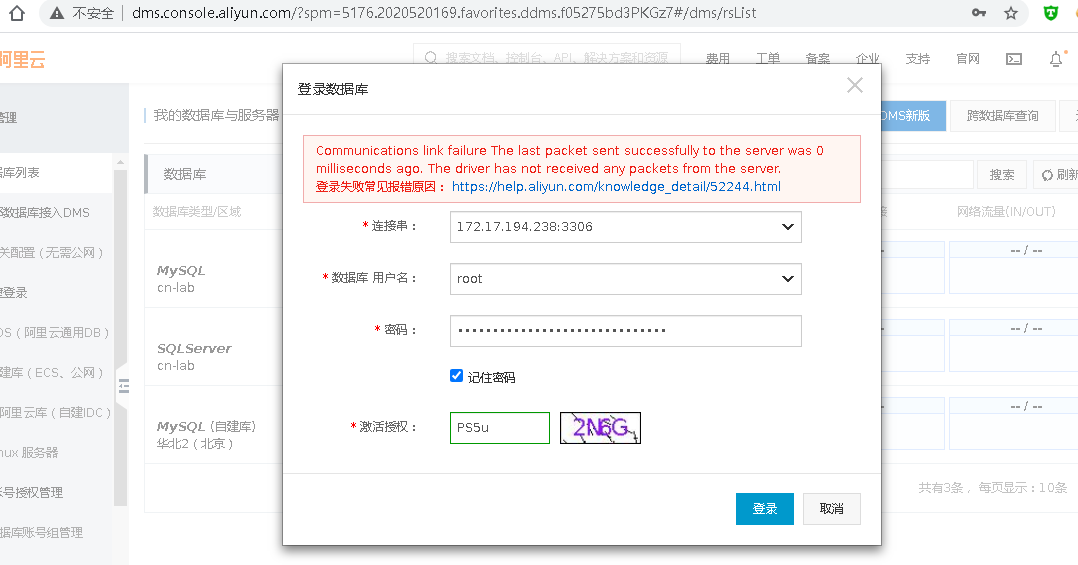Click the search magnifier icon in header

(x=430, y=58)
